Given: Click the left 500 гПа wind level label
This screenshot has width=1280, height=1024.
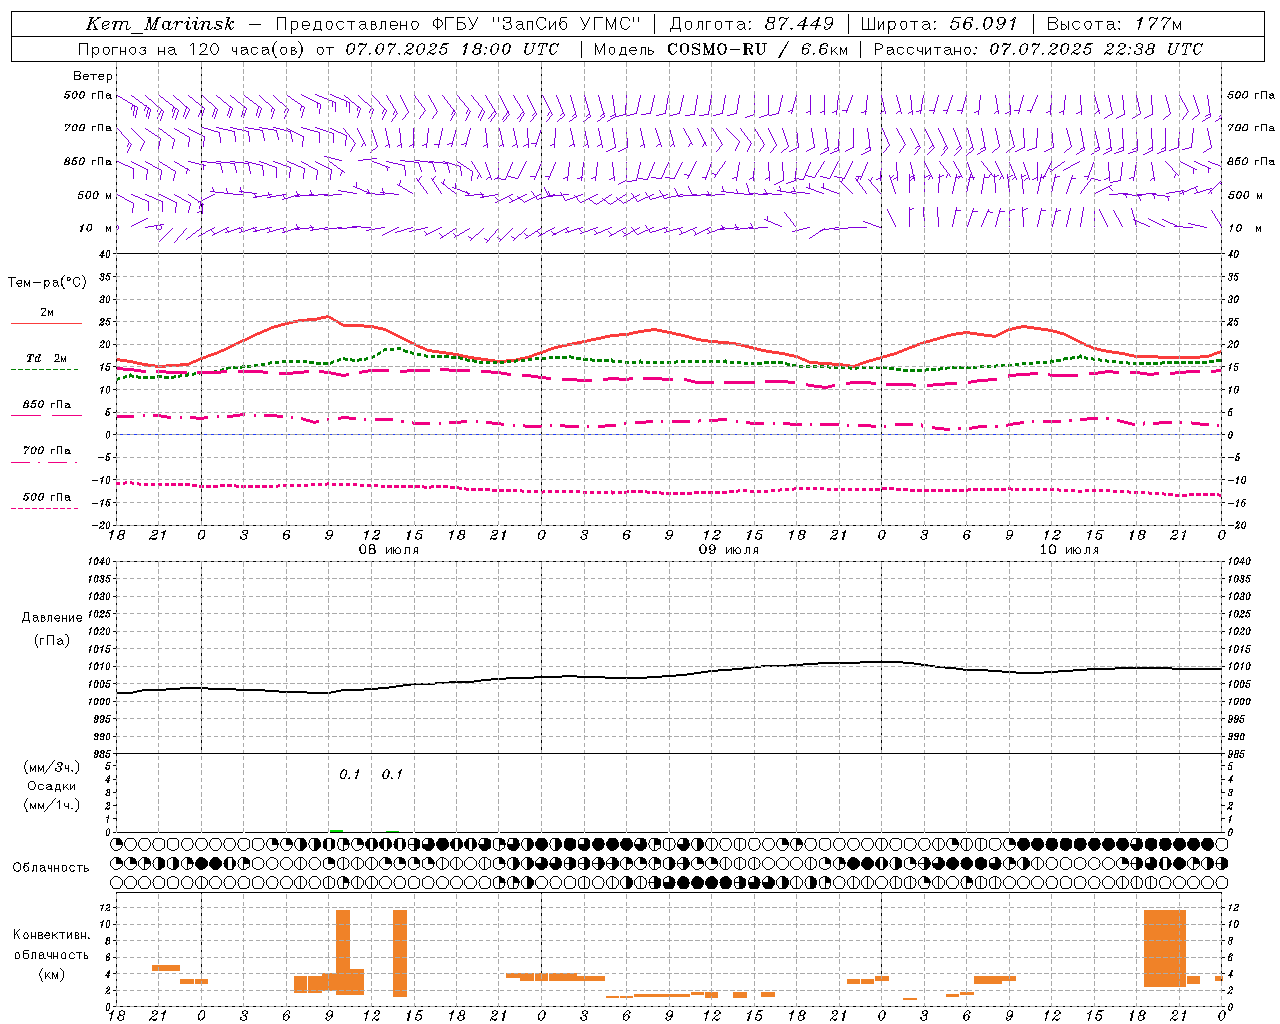Looking at the screenshot, I should pos(87,96).
